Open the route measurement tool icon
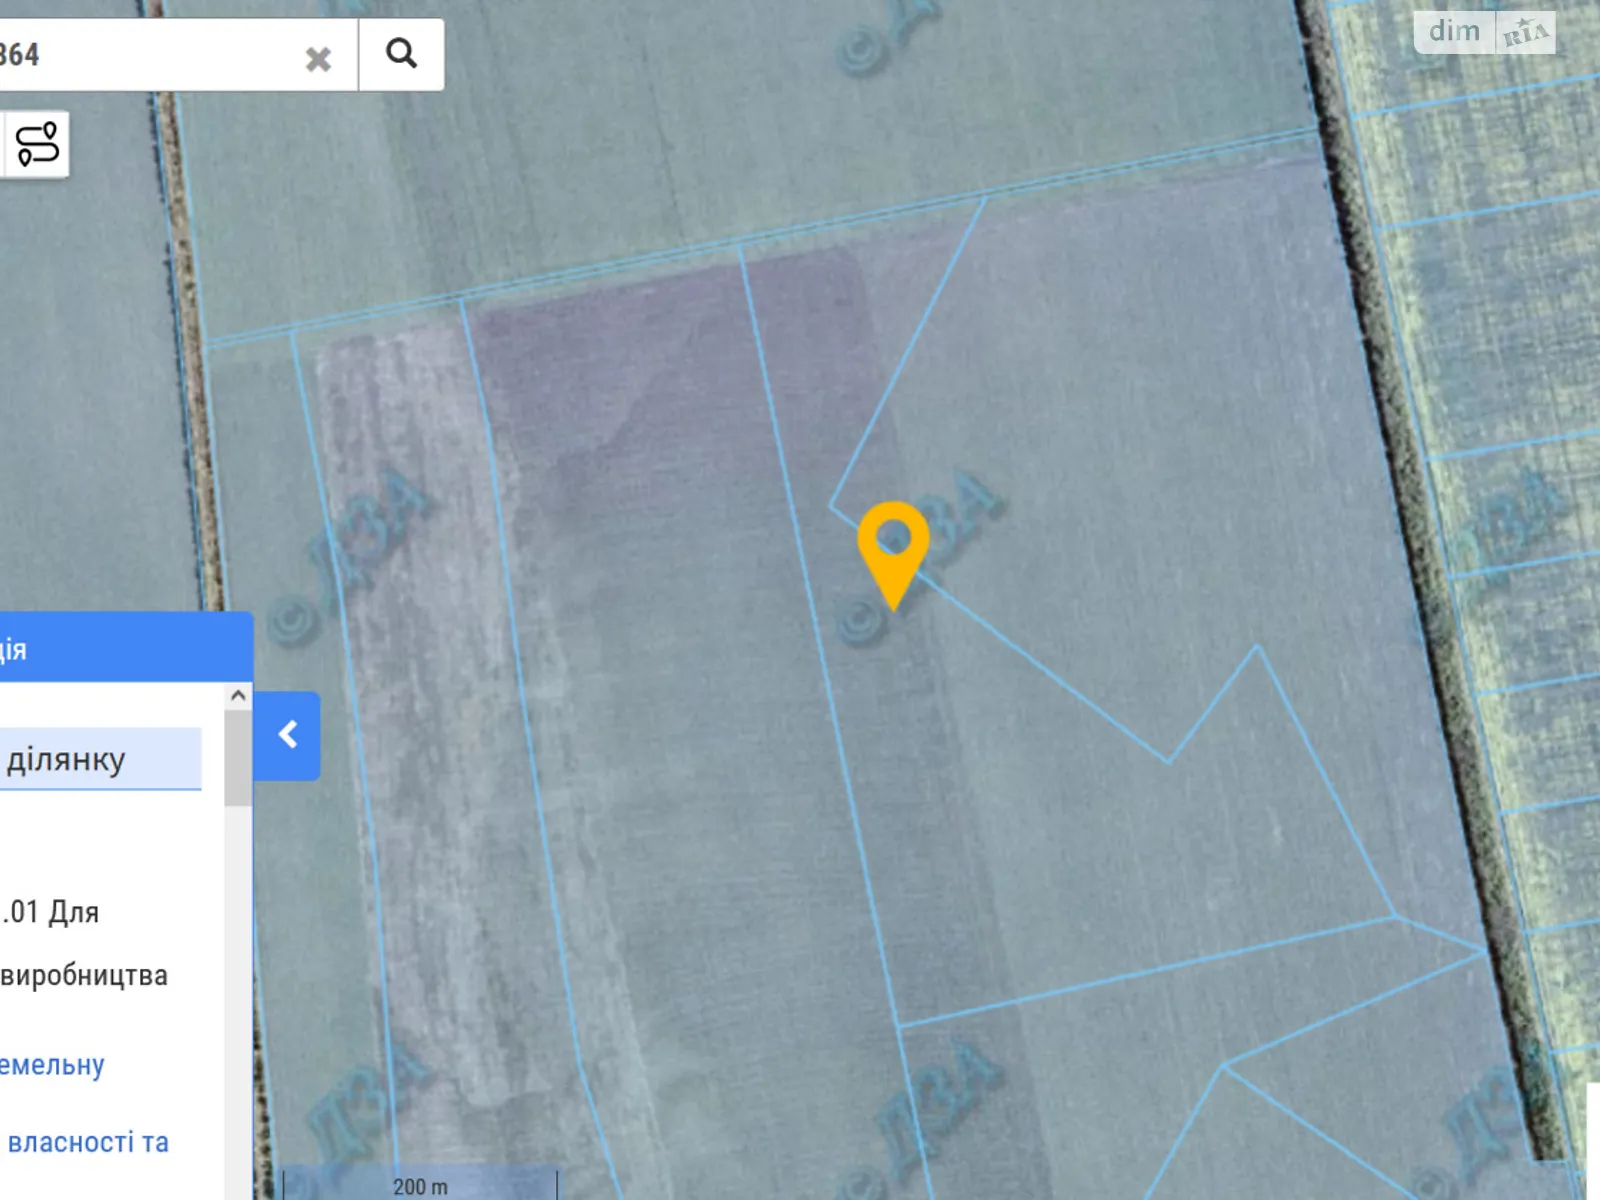1600x1200 pixels. click(37, 144)
